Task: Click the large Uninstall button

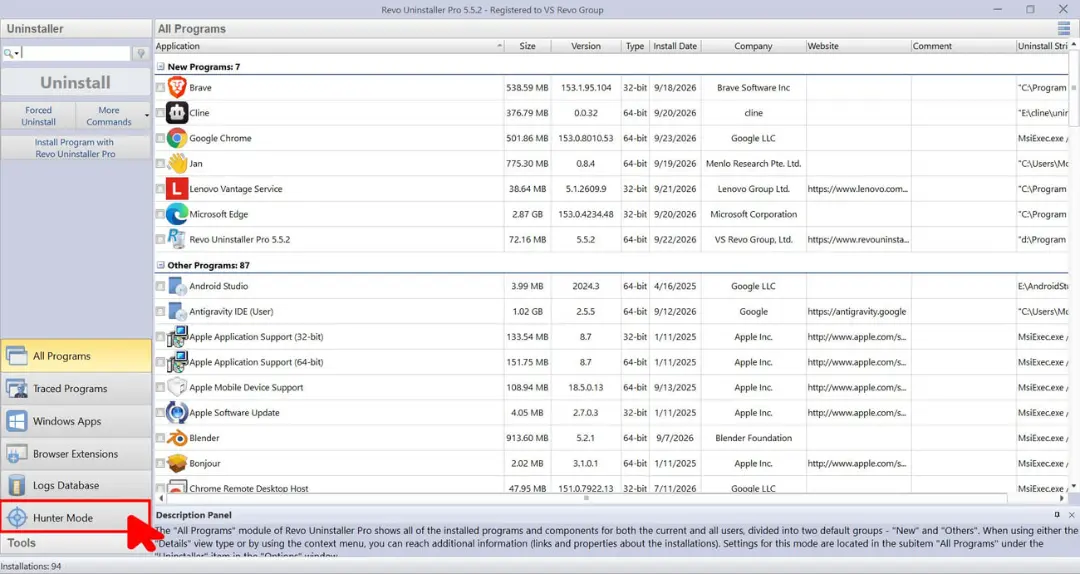Action: pos(76,83)
